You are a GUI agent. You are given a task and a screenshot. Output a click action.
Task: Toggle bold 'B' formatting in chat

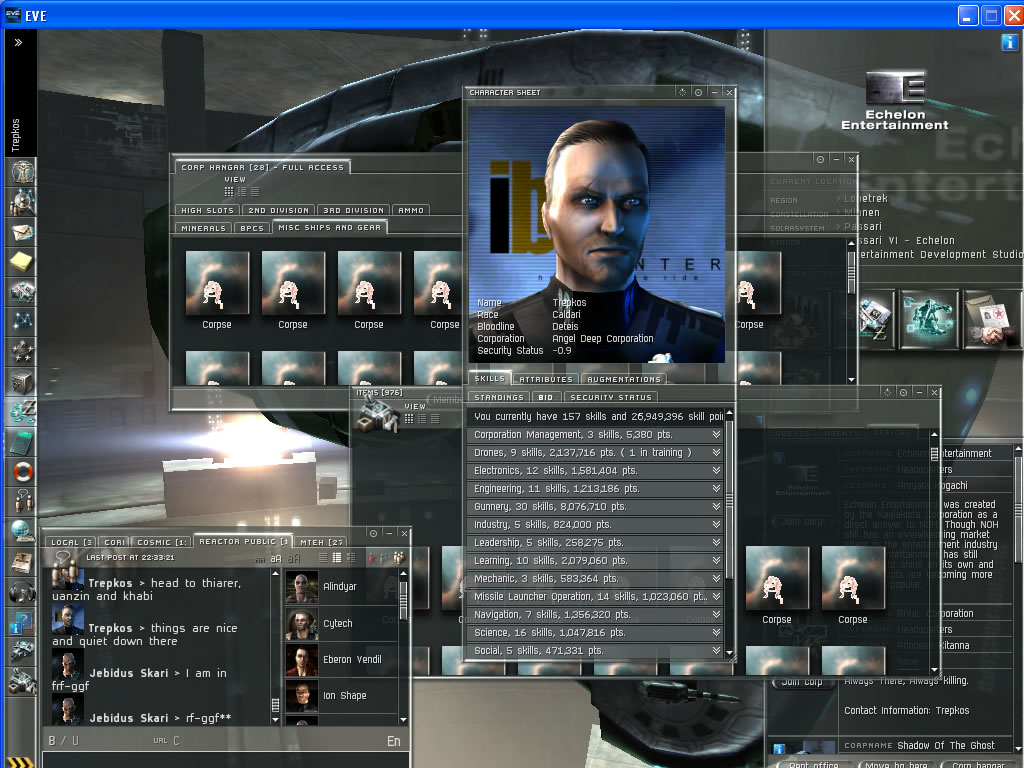point(52,741)
